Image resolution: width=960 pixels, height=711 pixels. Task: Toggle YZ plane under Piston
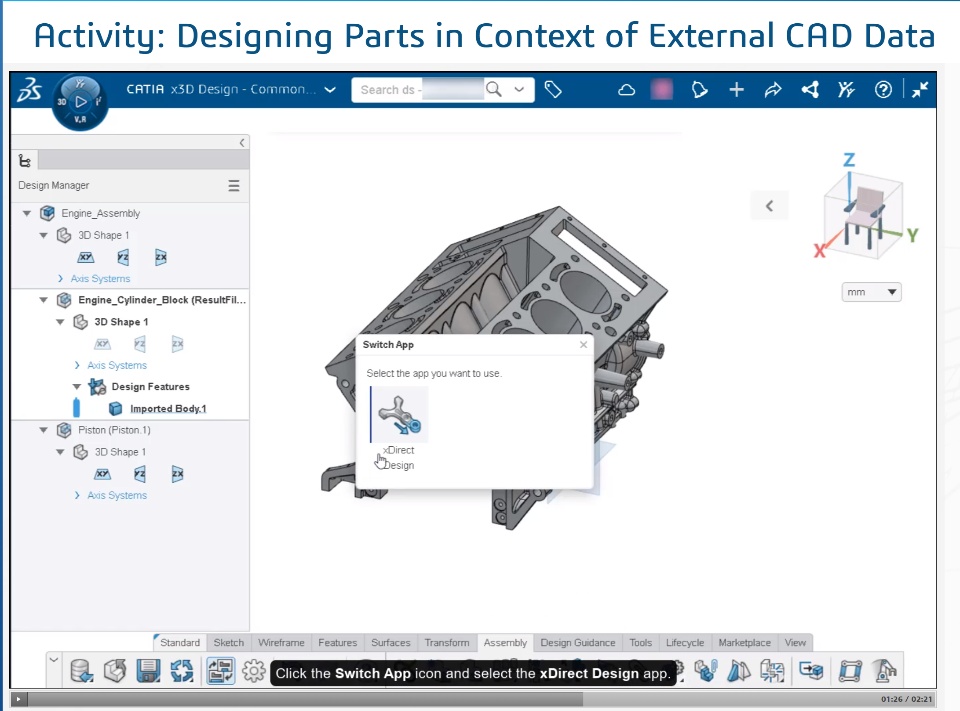[140, 474]
